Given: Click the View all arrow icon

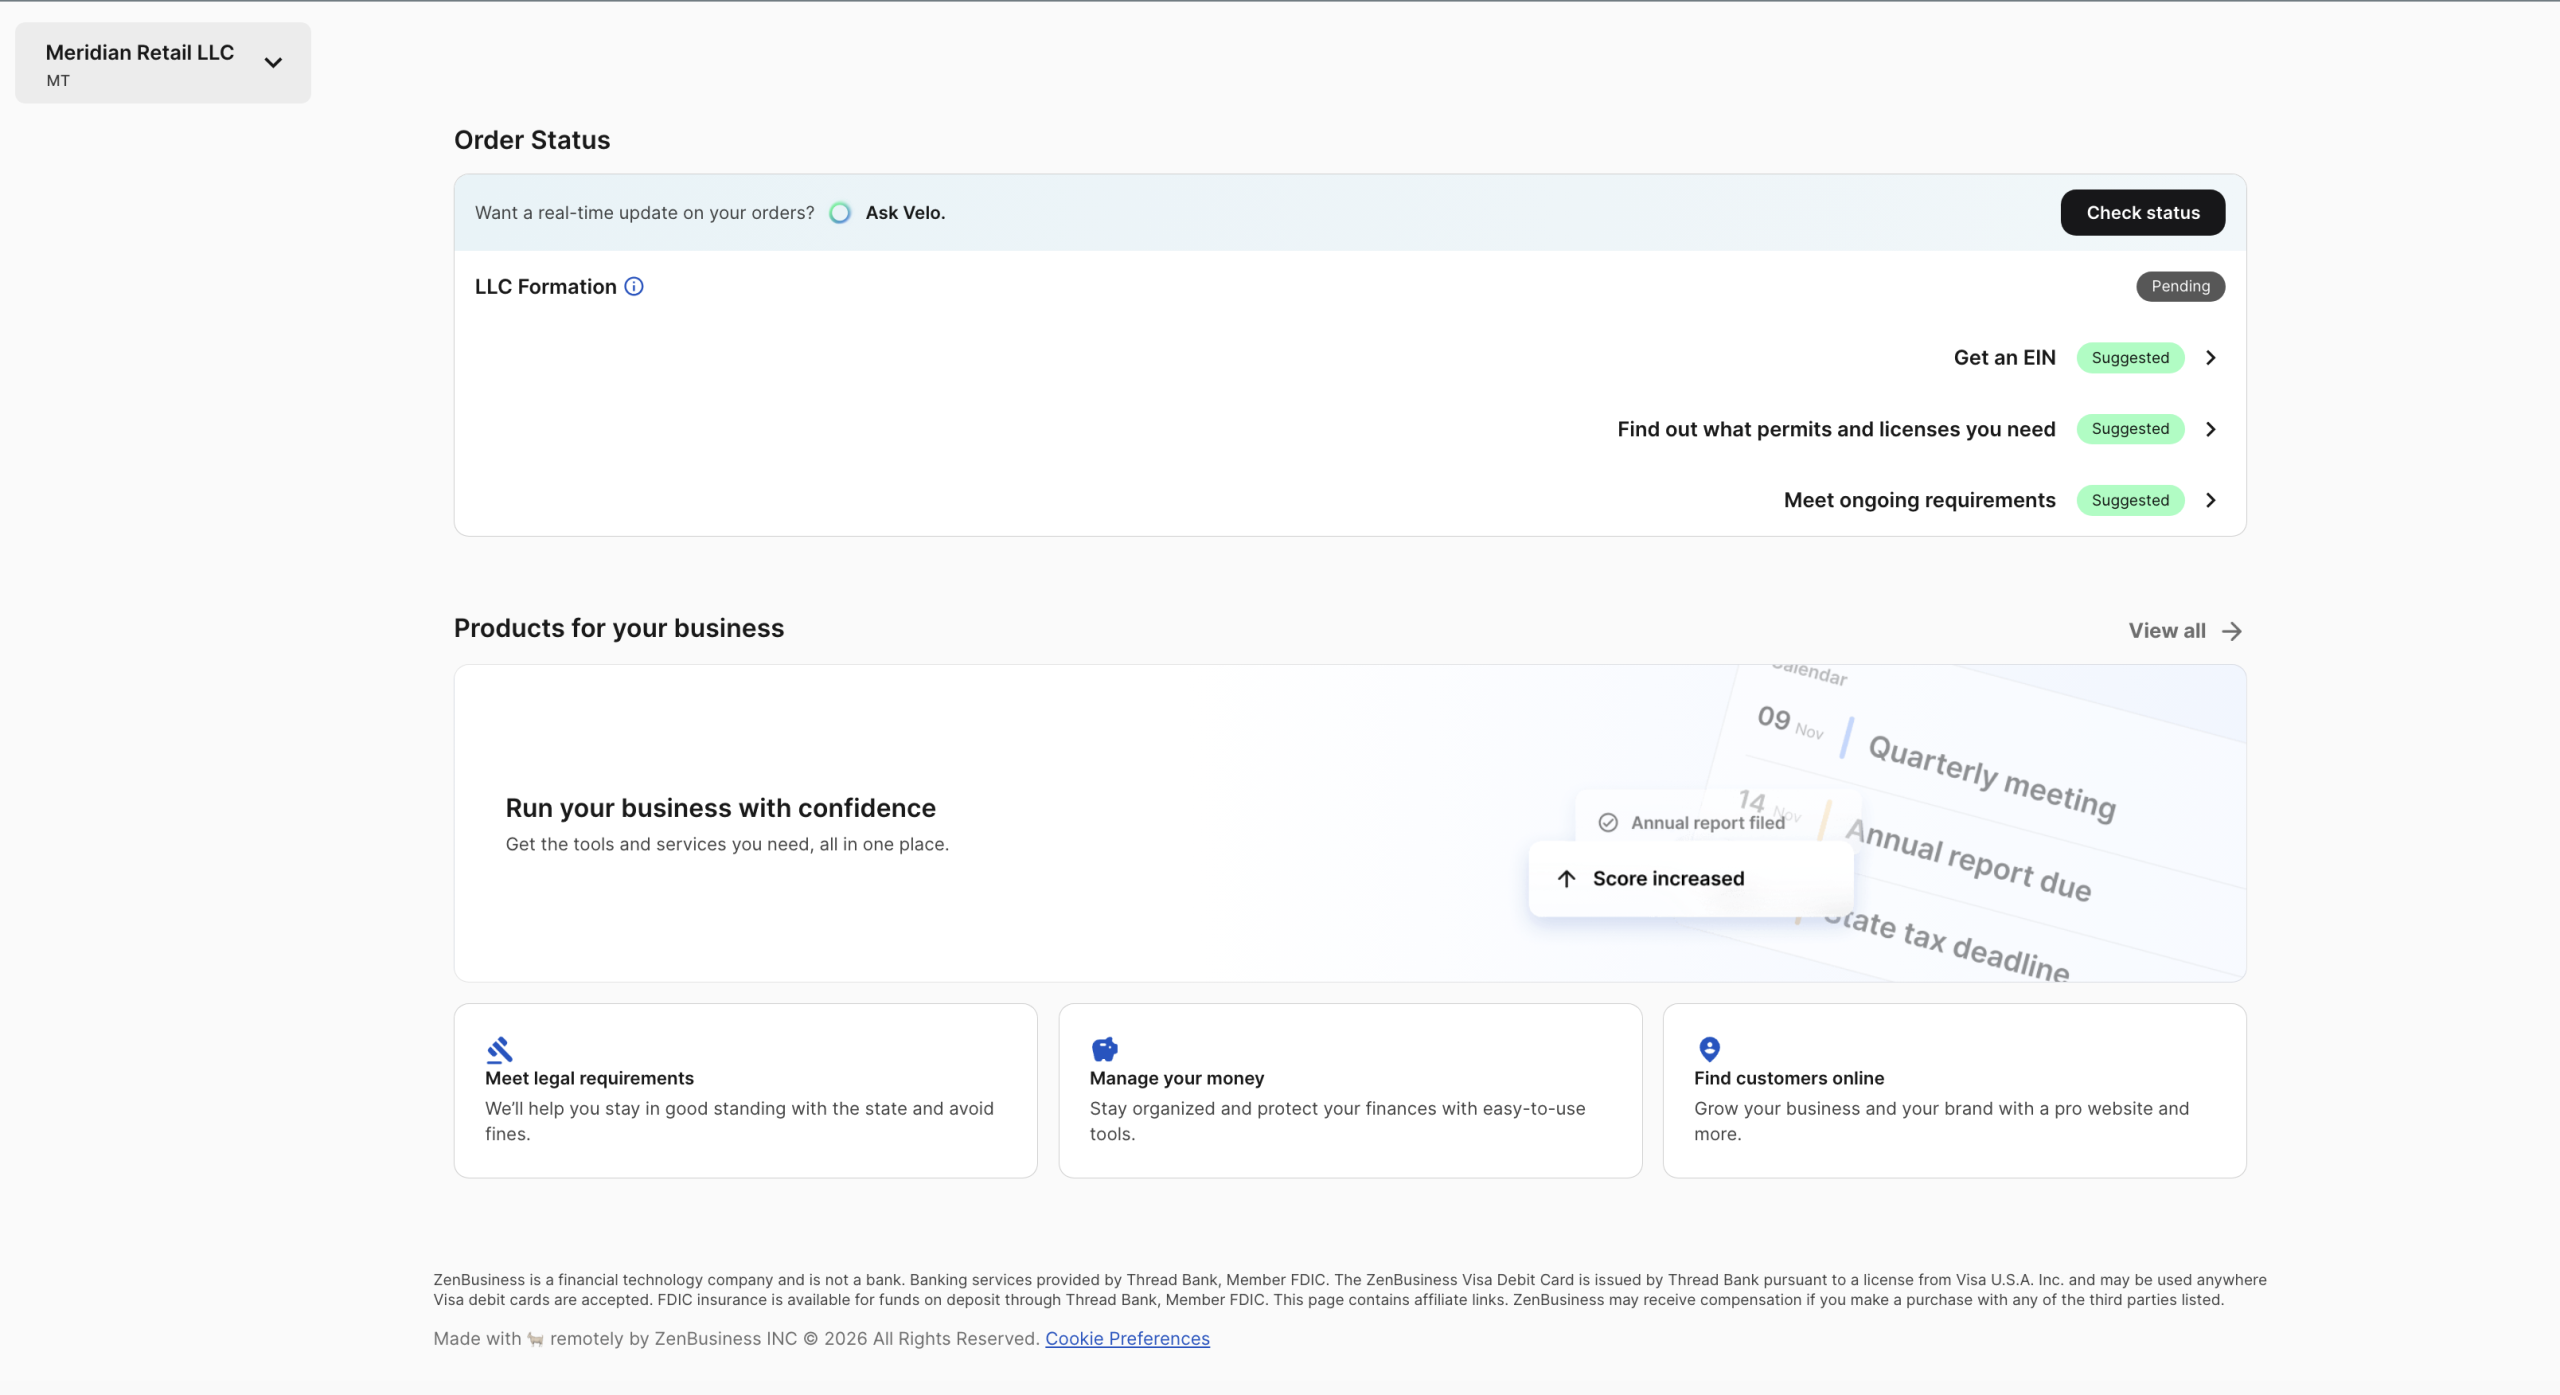Looking at the screenshot, I should click(x=2232, y=631).
